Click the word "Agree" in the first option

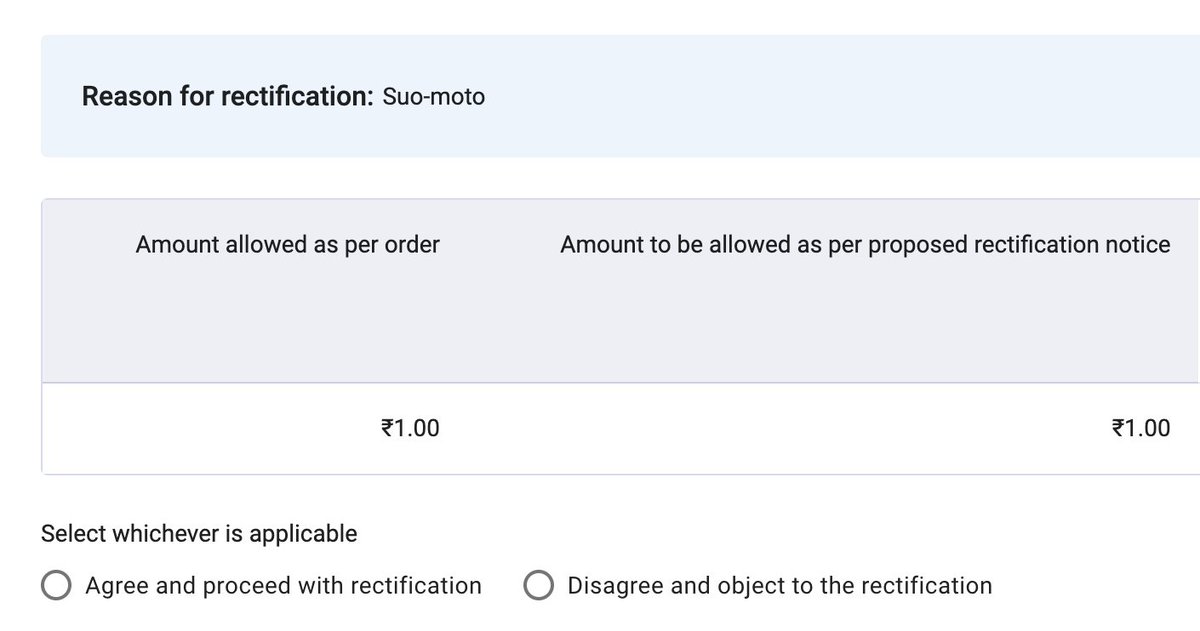119,586
